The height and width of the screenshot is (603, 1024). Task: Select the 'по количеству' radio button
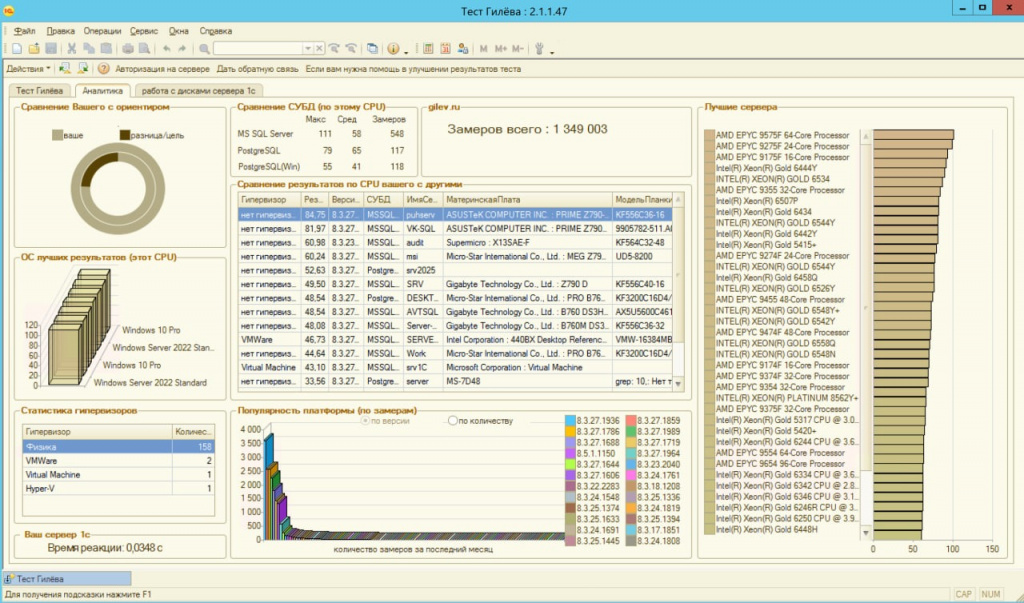(453, 421)
